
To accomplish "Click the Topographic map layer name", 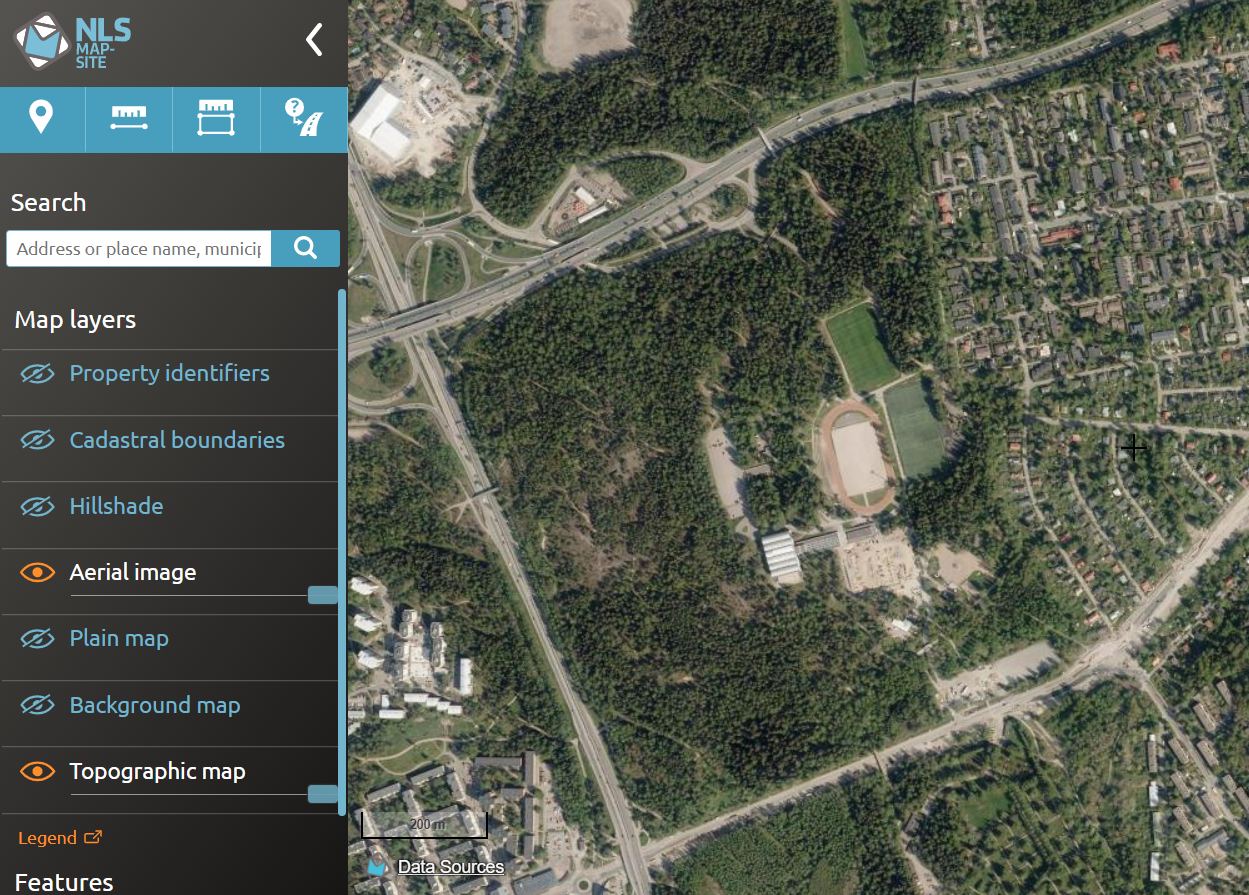I will [x=157, y=771].
